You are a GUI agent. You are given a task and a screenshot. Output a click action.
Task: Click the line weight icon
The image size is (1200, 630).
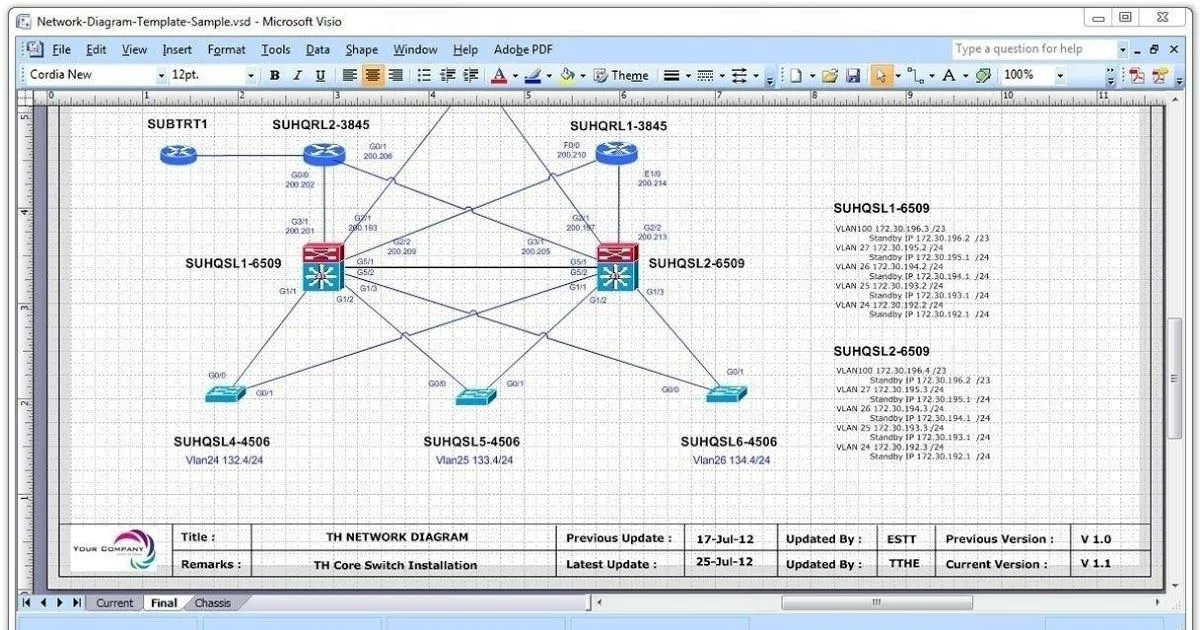coord(672,75)
